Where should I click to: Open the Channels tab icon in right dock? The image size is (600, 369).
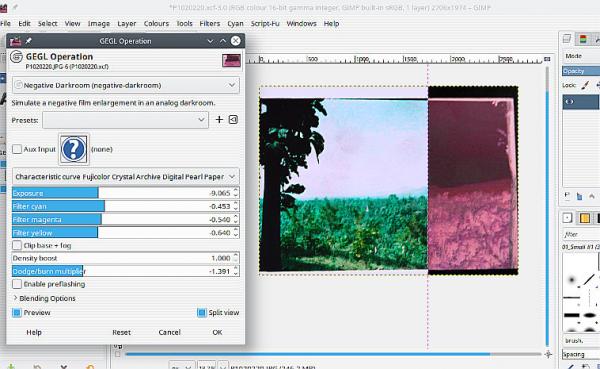[583, 39]
